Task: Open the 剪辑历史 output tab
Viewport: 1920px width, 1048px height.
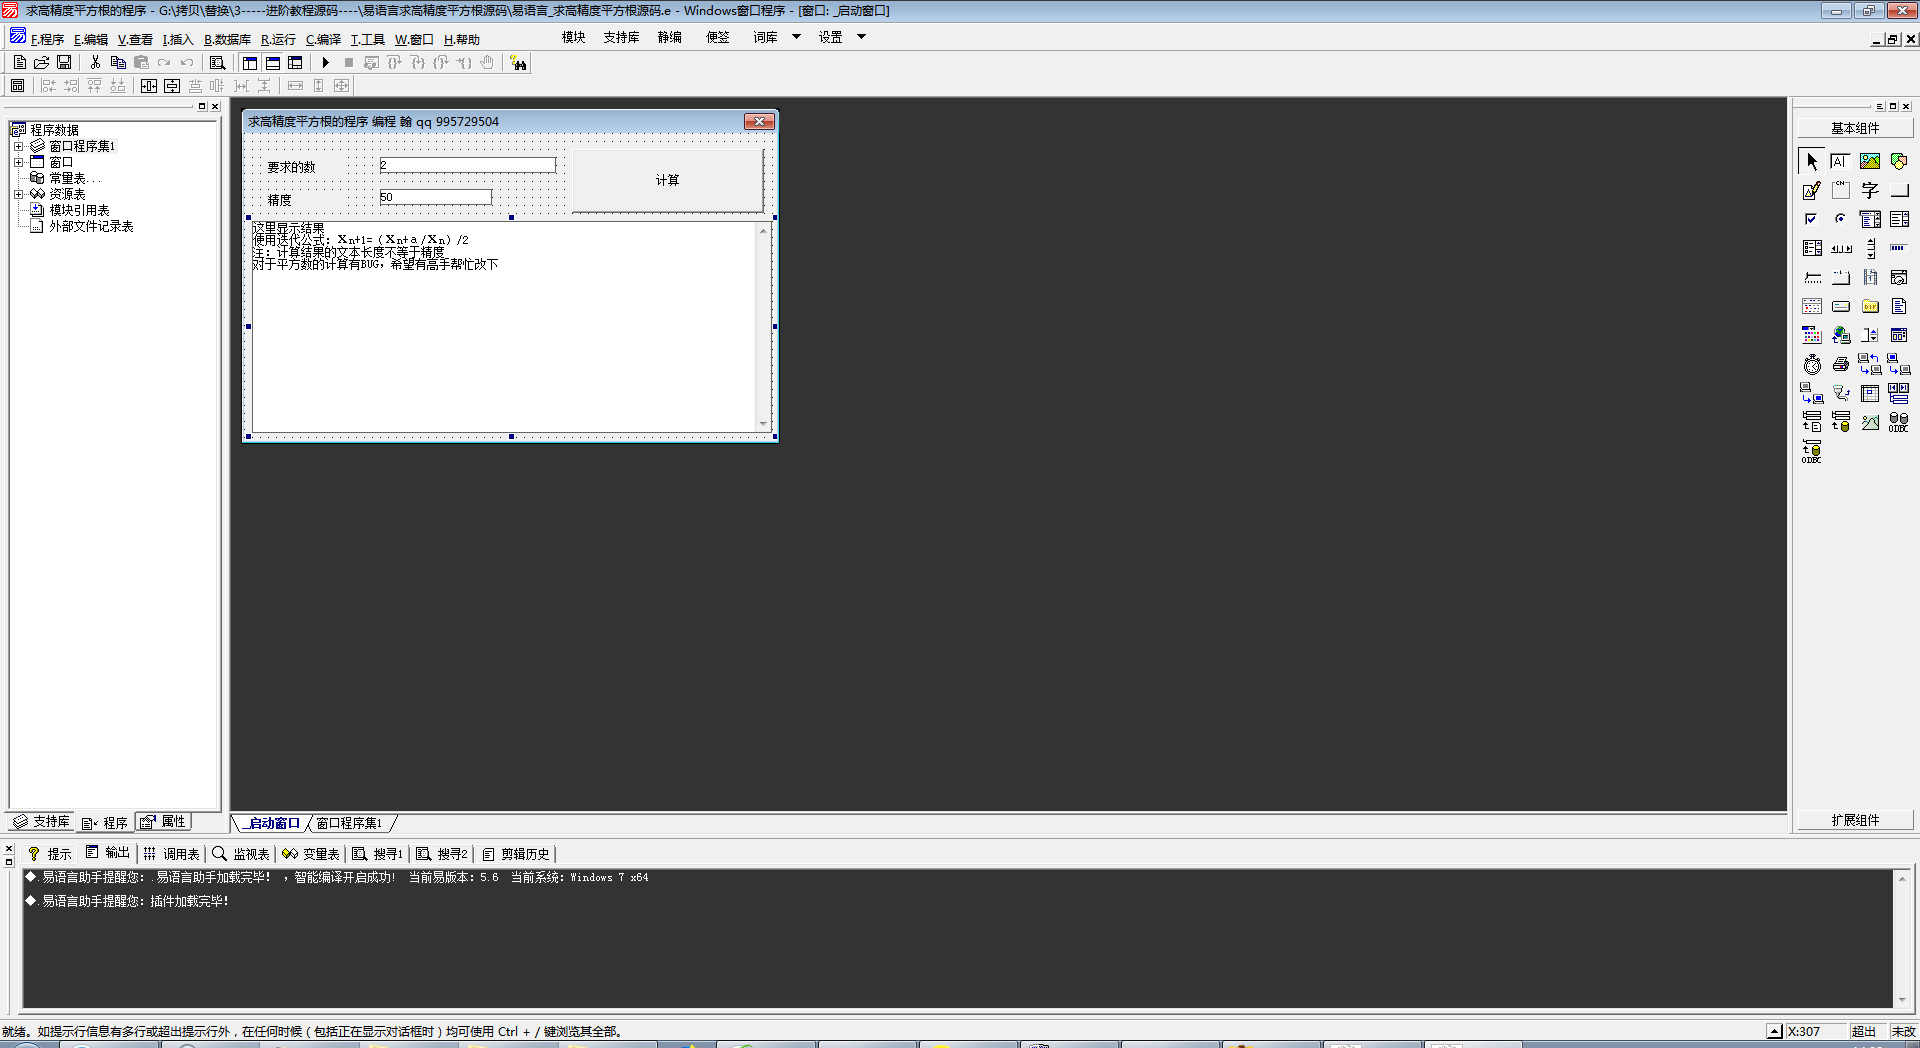Action: (516, 854)
